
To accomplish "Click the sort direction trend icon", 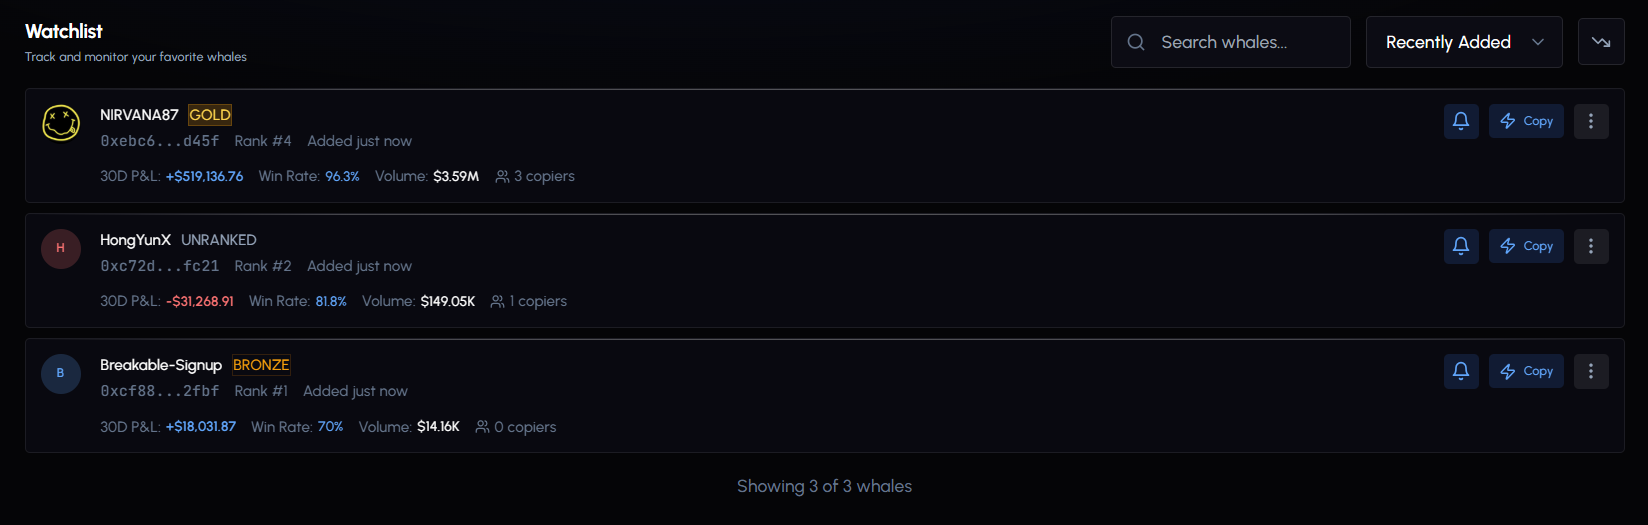I will pyautogui.click(x=1601, y=42).
